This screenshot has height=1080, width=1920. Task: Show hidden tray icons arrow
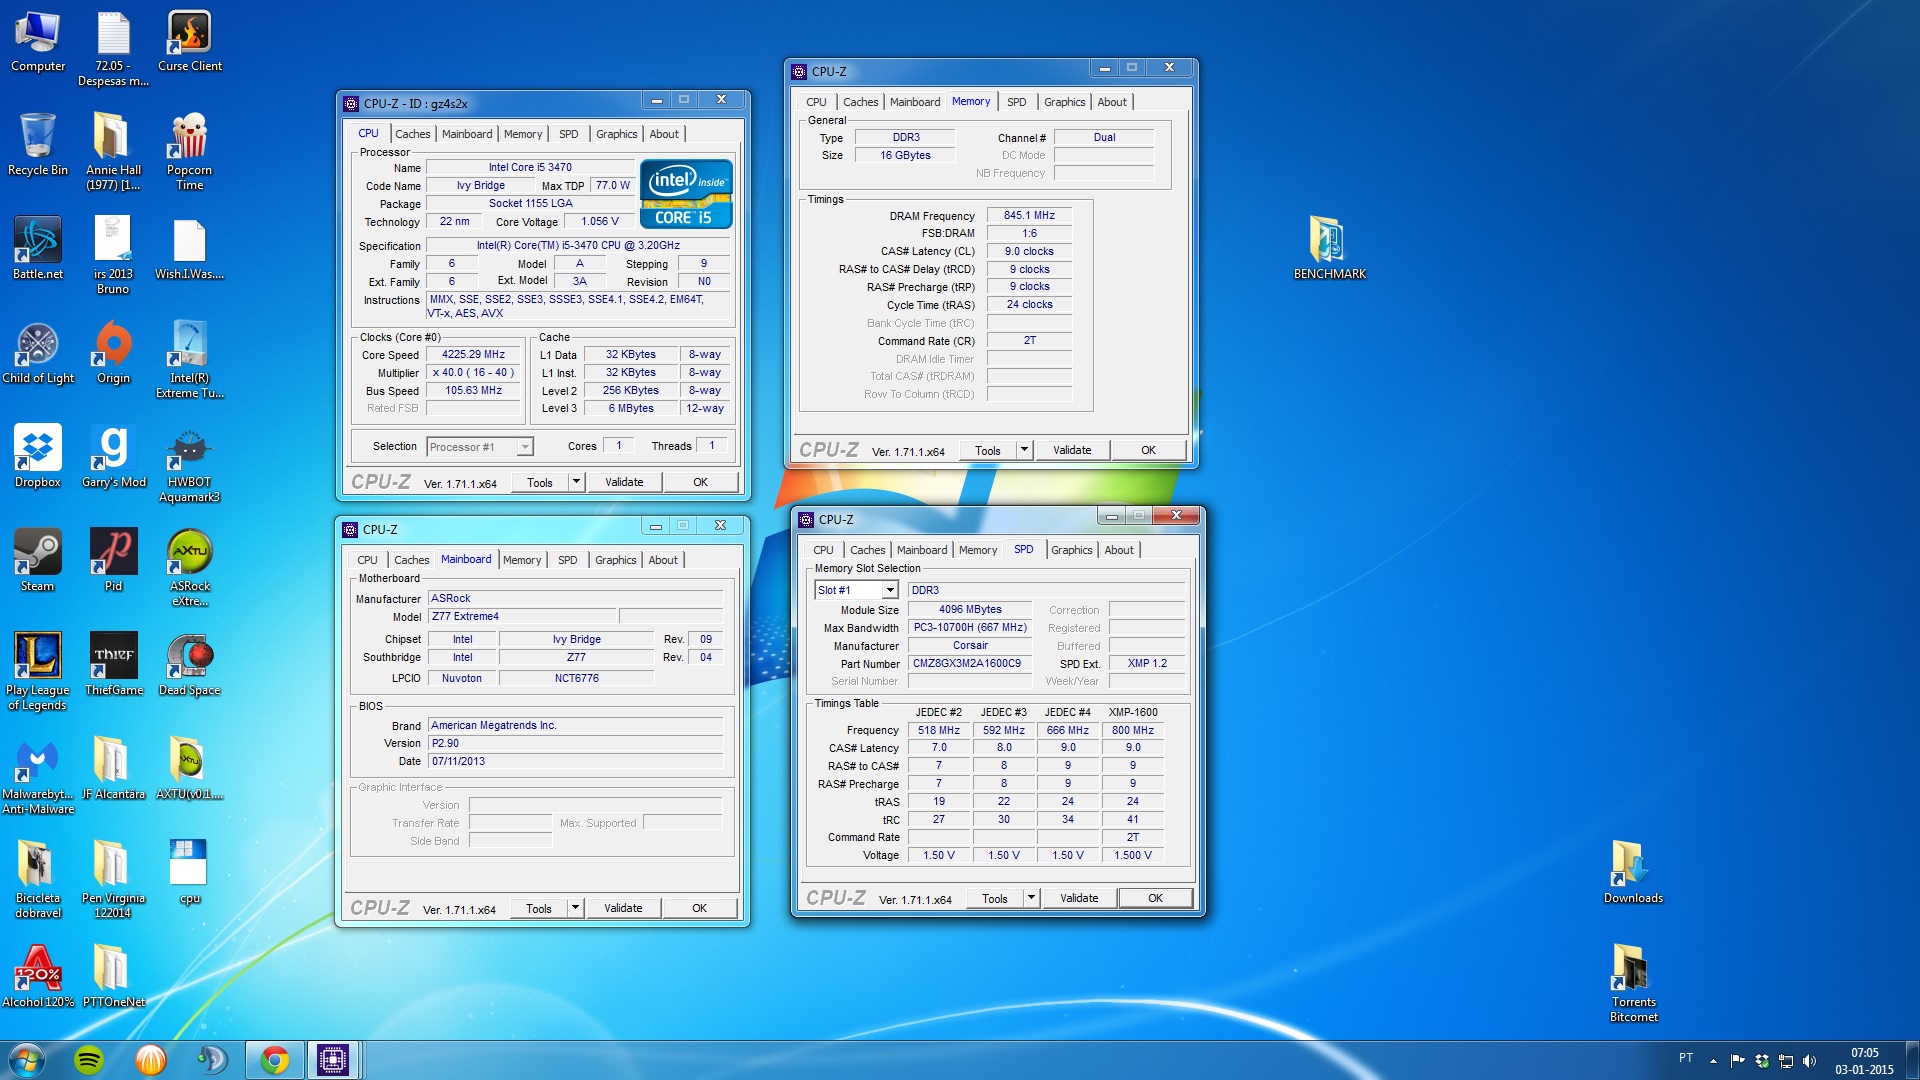1713,1060
